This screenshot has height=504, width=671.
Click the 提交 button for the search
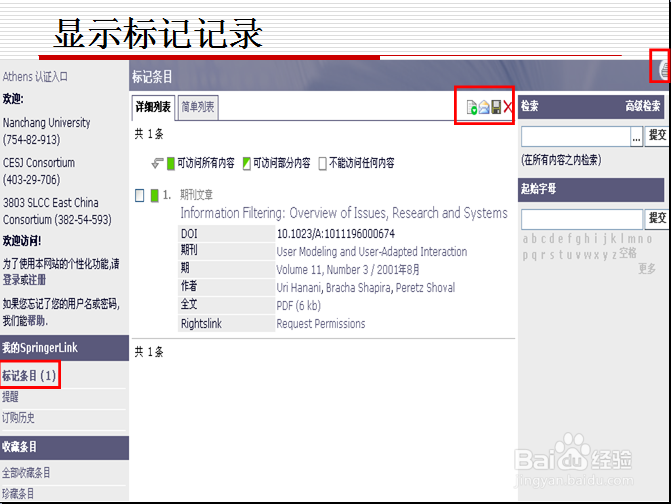click(x=657, y=136)
